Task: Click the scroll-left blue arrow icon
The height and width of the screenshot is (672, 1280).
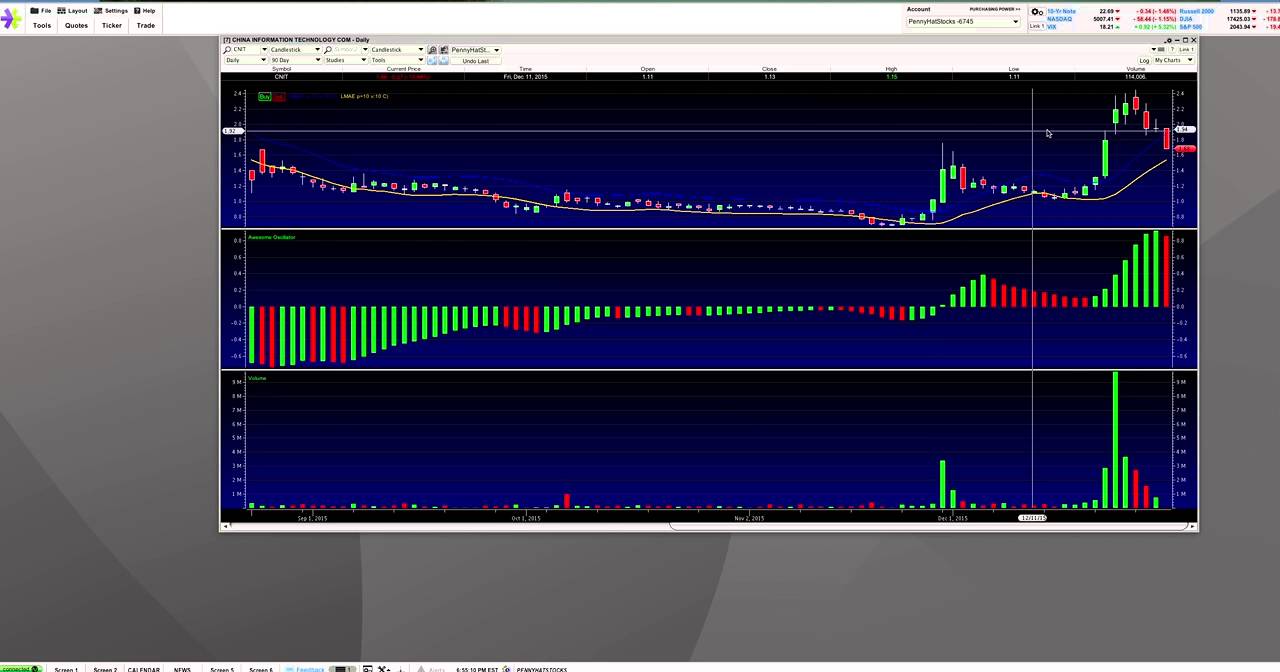Action: (432, 60)
